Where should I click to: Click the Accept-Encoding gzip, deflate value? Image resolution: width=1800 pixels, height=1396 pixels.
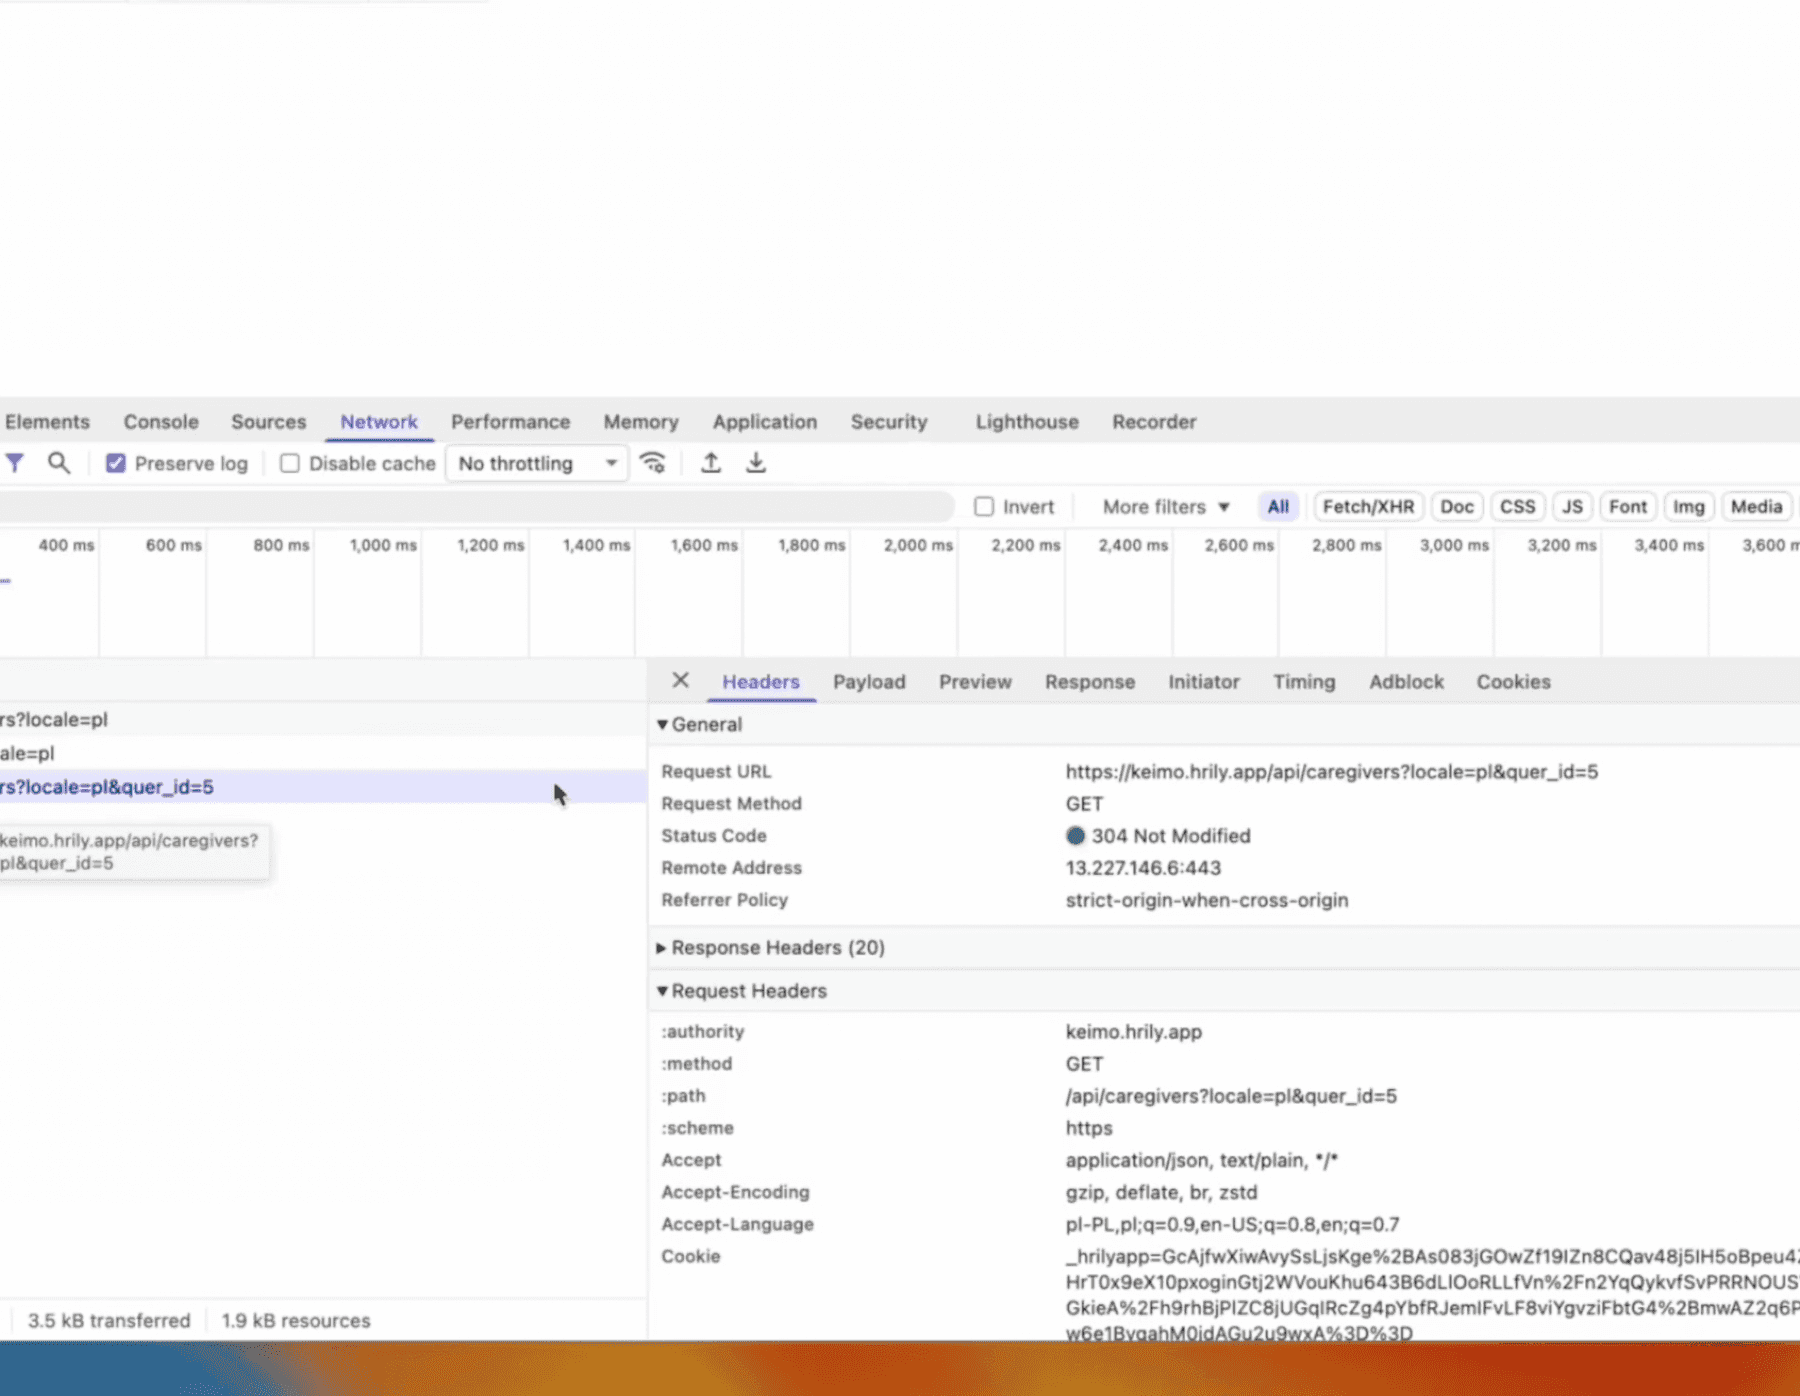tap(1161, 1192)
